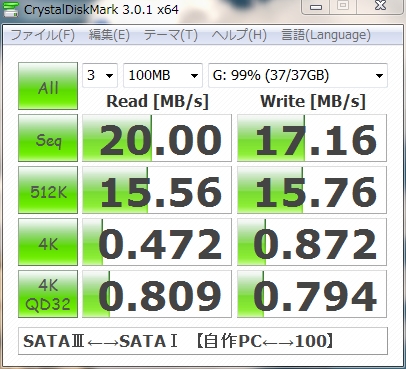
Task: Select the 4K write result 0.872
Action: [312, 242]
